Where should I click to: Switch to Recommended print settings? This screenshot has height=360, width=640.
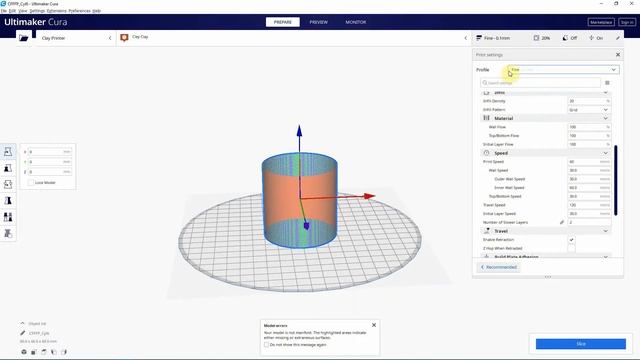click(499, 267)
